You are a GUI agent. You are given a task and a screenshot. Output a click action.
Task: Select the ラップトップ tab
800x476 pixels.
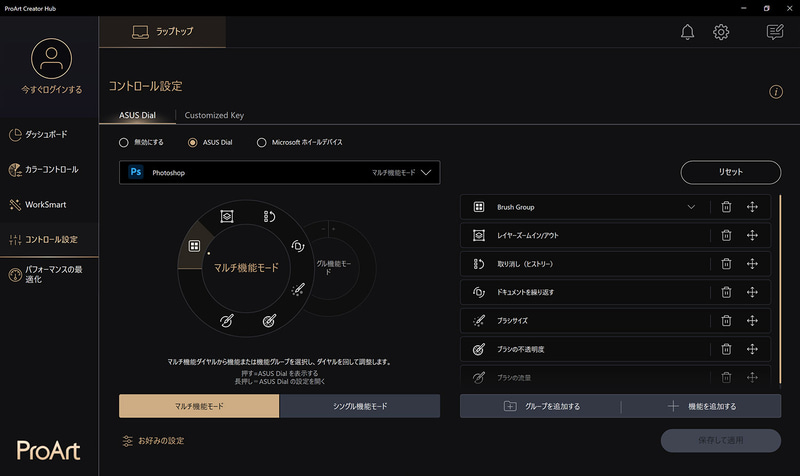[162, 32]
